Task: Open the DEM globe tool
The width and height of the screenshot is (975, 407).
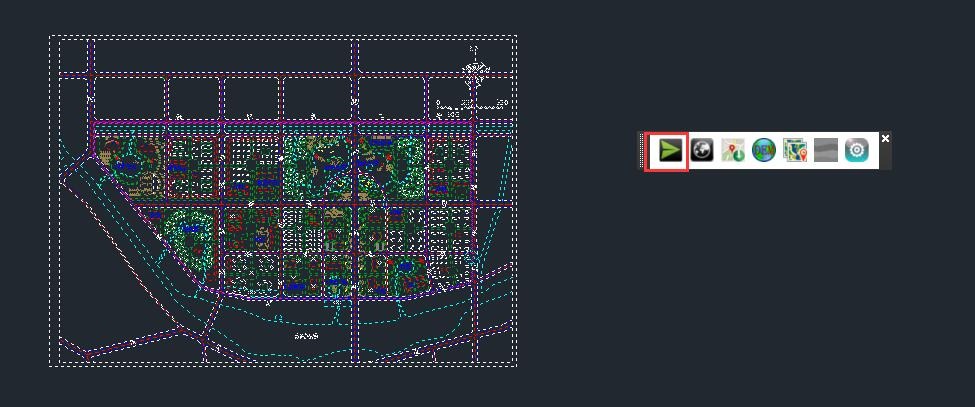Action: [764, 150]
